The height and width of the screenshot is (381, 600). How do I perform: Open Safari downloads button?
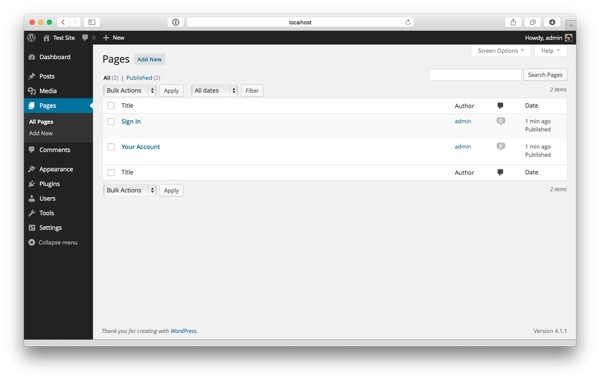(x=552, y=22)
